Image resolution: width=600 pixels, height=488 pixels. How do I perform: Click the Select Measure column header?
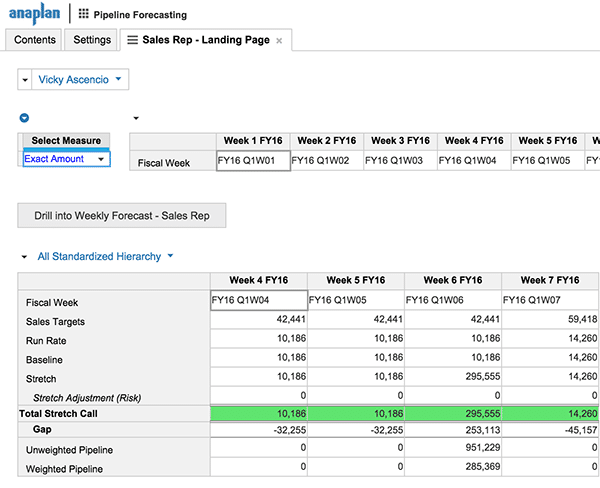[x=66, y=140]
